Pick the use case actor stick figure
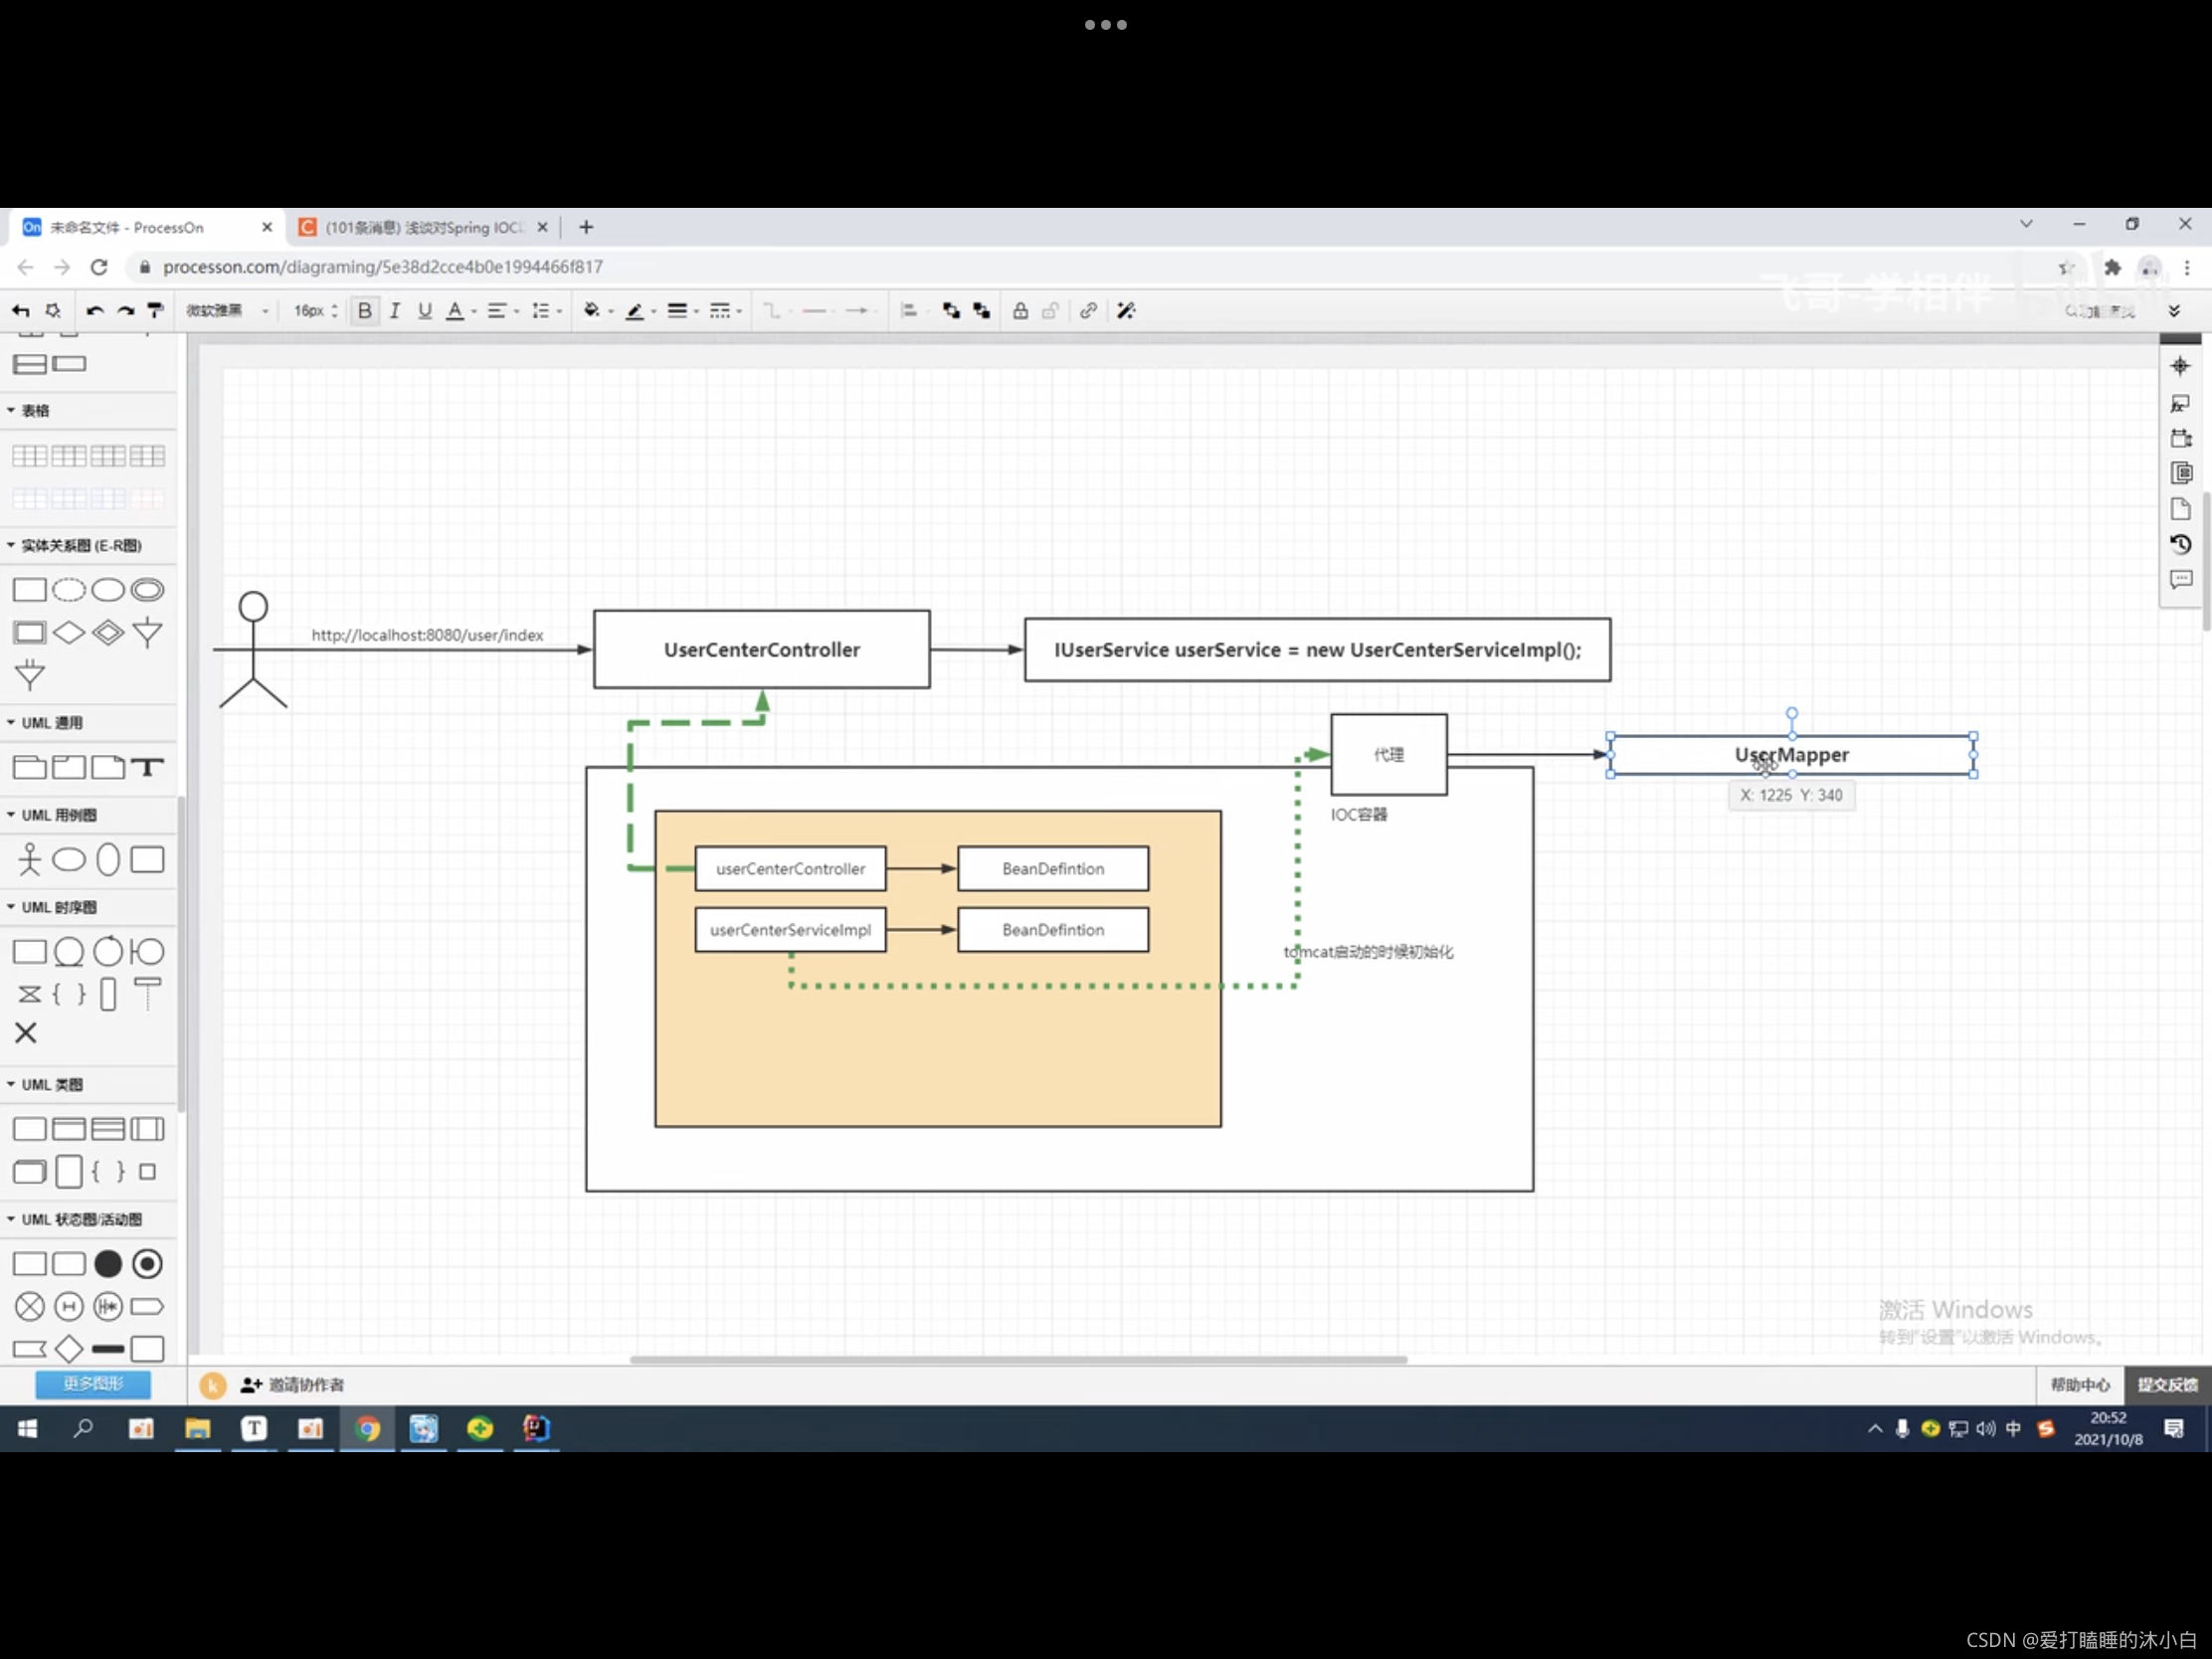 pyautogui.click(x=29, y=859)
